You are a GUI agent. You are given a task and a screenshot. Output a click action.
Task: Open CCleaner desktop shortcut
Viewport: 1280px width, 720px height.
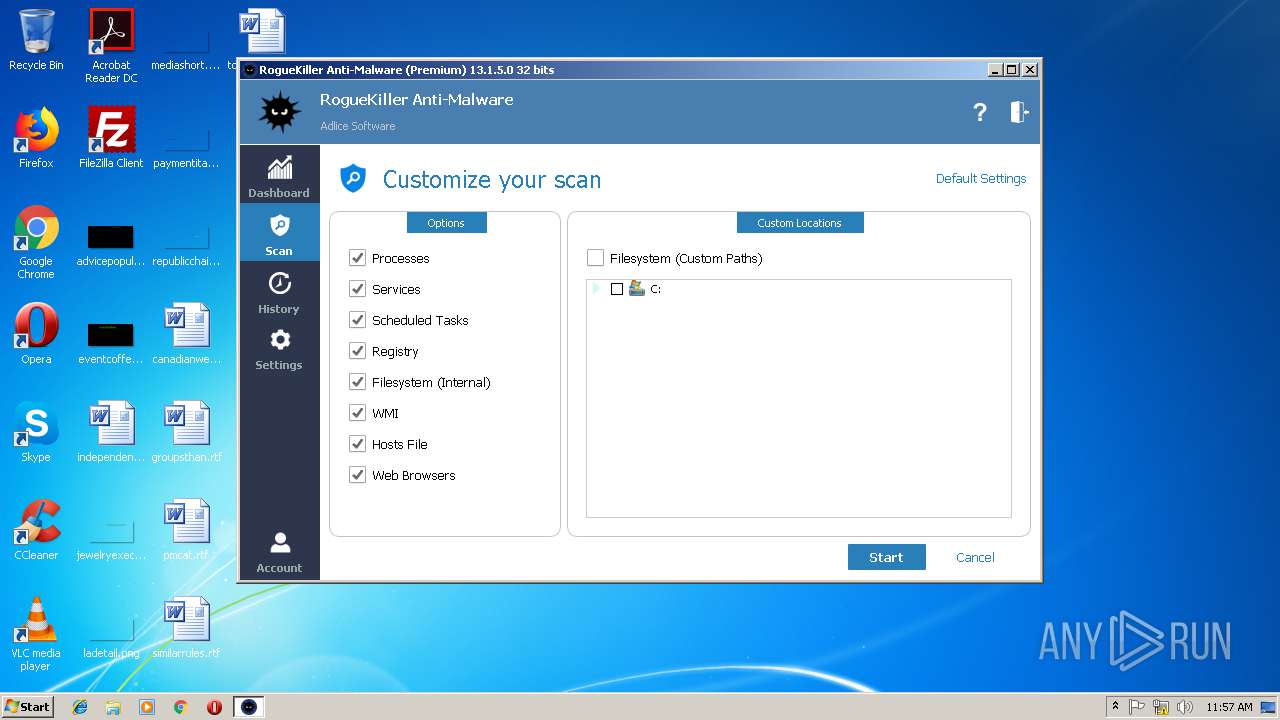pos(36,530)
